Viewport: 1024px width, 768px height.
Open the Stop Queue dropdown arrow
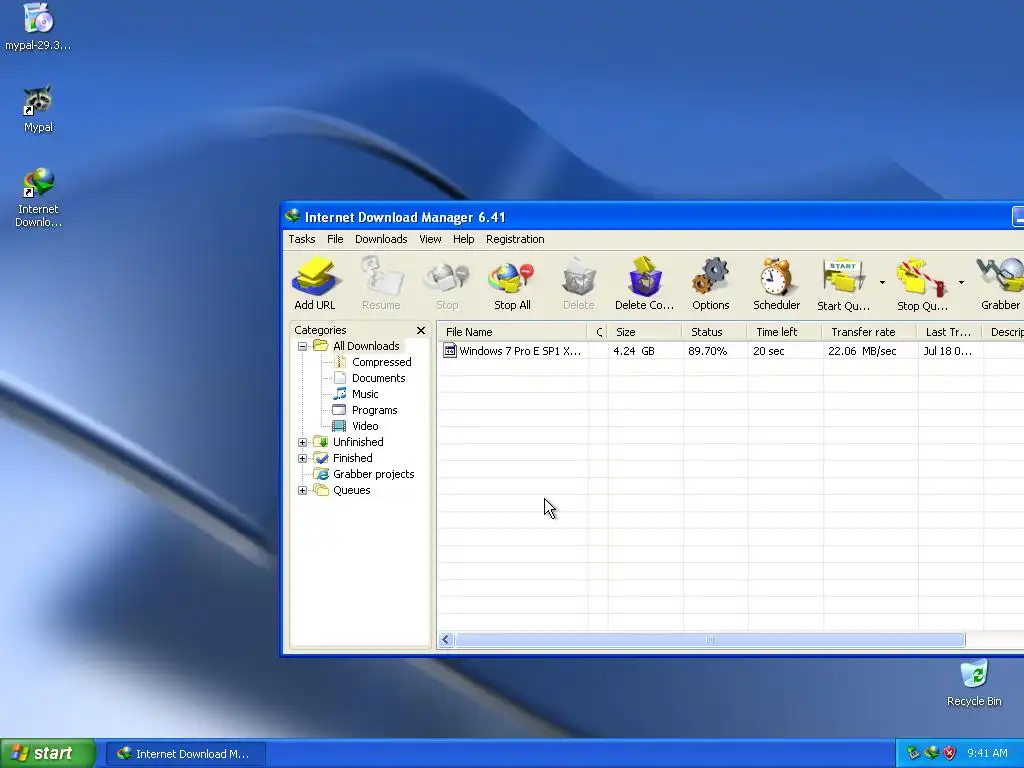tap(961, 283)
